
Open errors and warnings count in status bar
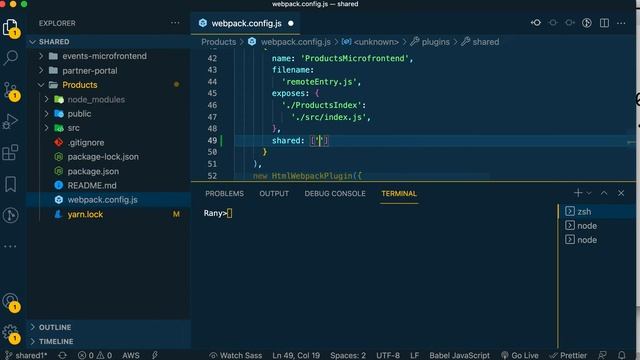pos(95,355)
